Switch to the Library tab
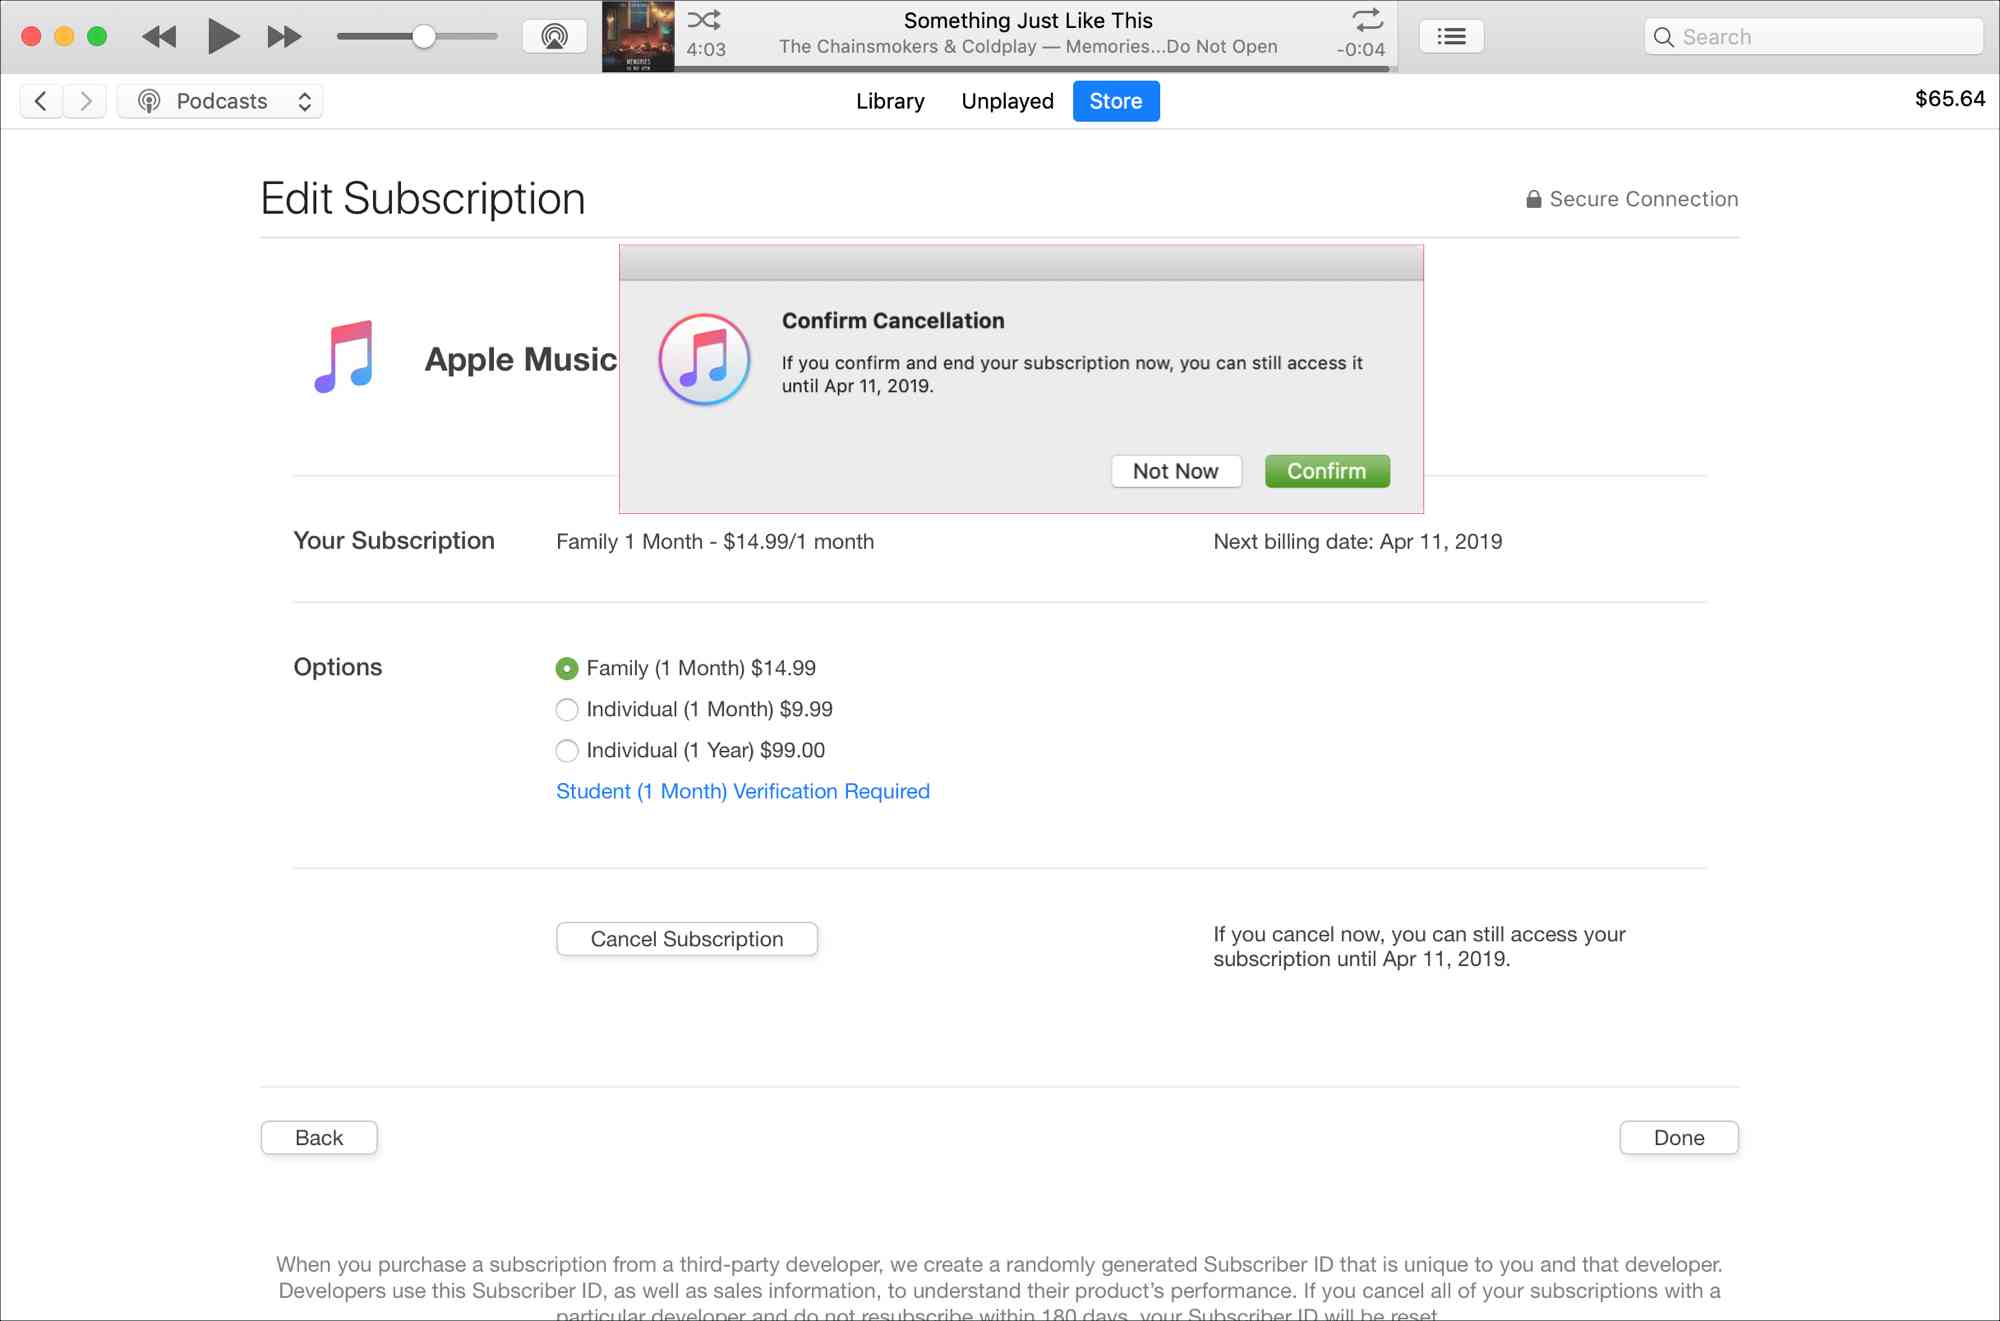 [x=890, y=100]
